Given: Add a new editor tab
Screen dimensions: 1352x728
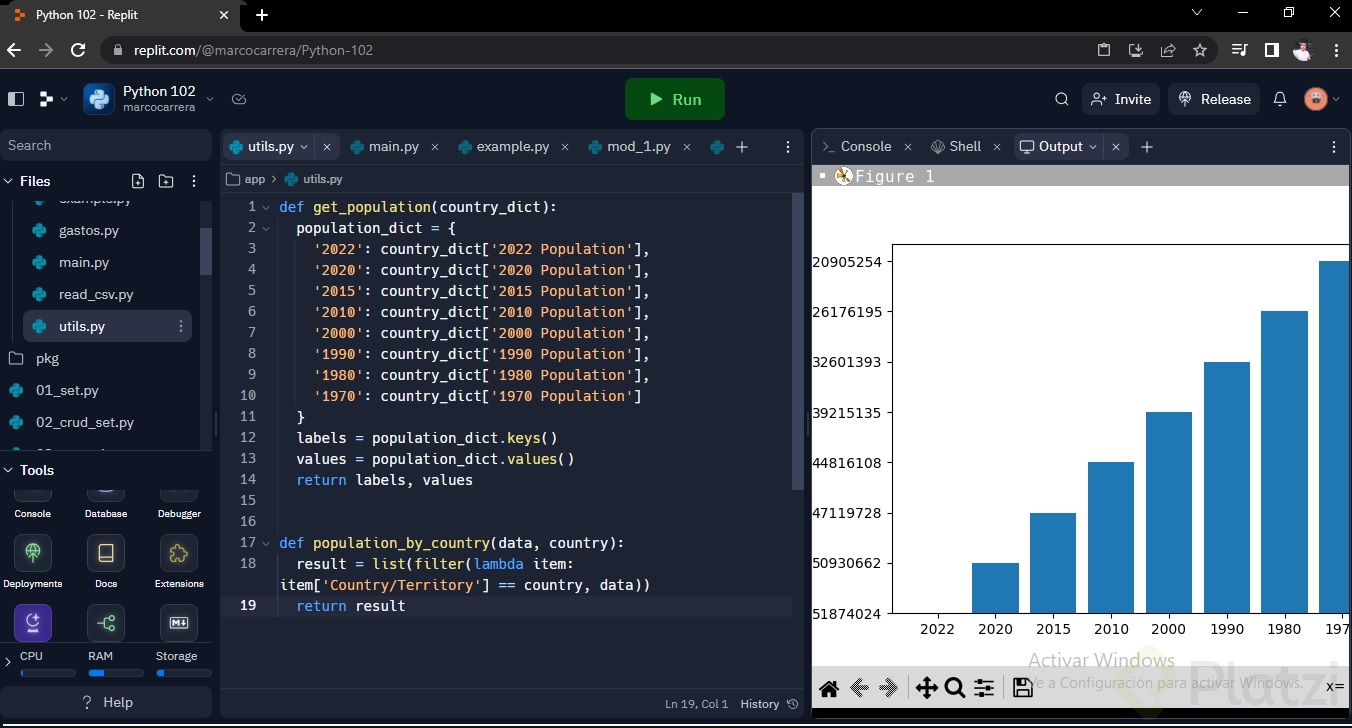Looking at the screenshot, I should point(742,147).
